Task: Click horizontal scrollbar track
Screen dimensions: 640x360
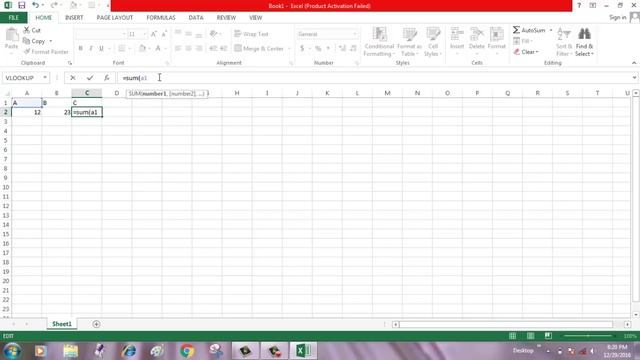Action: click(x=506, y=324)
